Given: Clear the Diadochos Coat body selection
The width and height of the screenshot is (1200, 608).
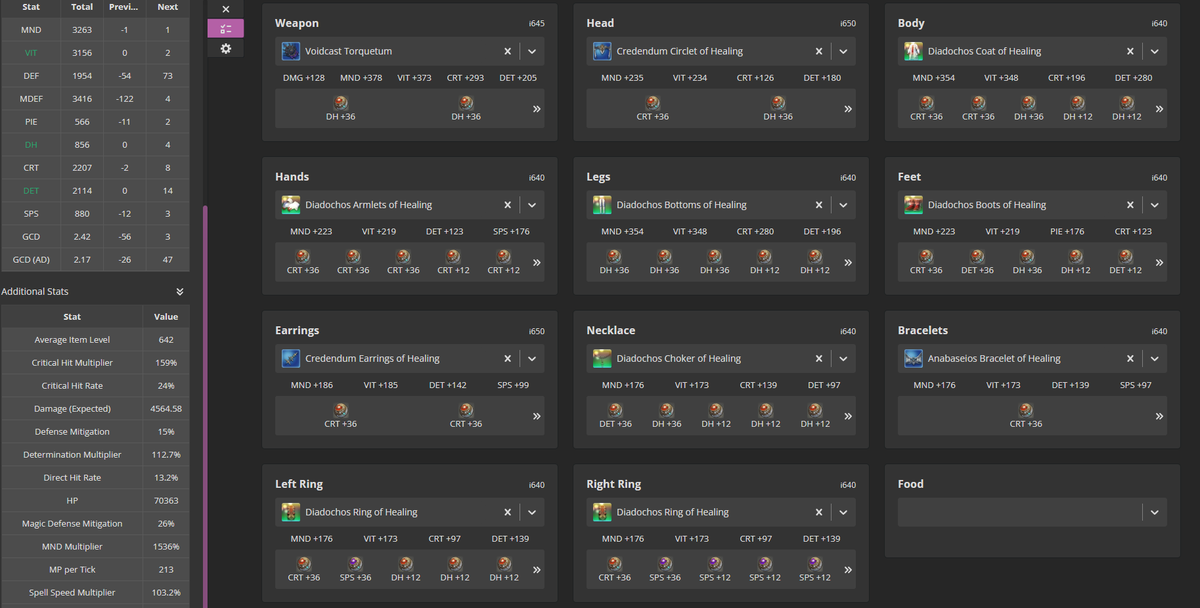Looking at the screenshot, I should coord(1130,51).
